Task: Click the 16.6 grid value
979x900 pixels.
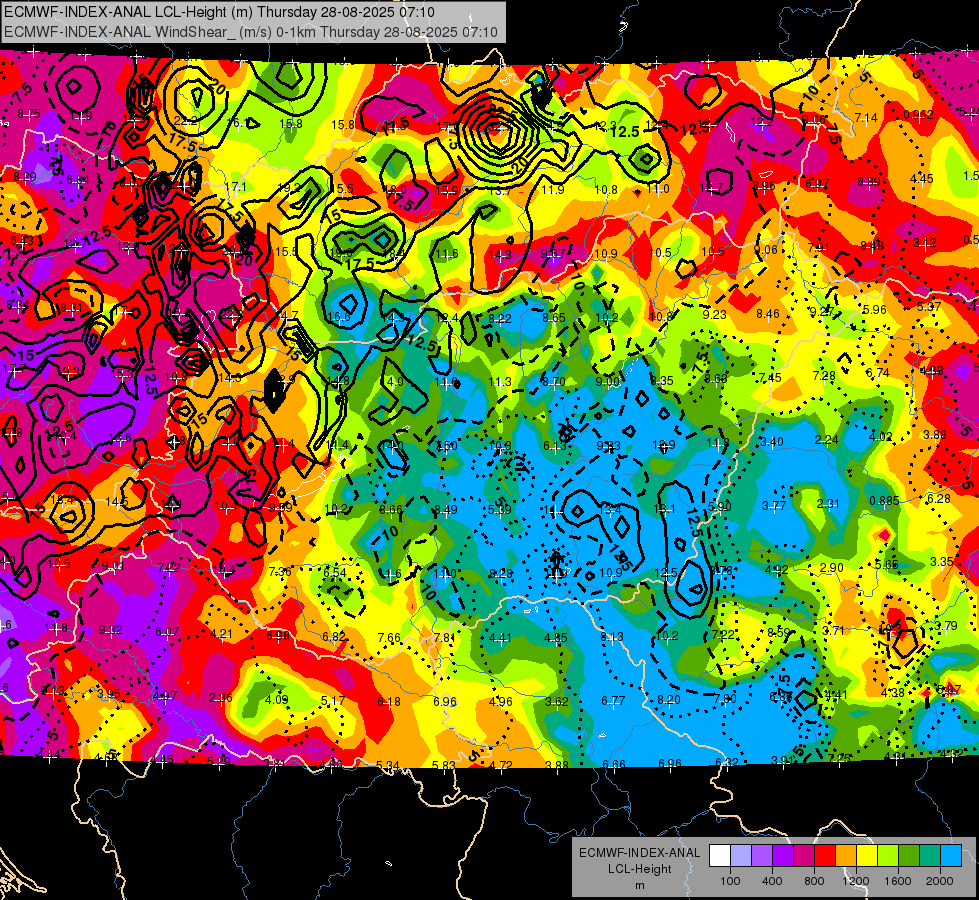Action: [338, 317]
